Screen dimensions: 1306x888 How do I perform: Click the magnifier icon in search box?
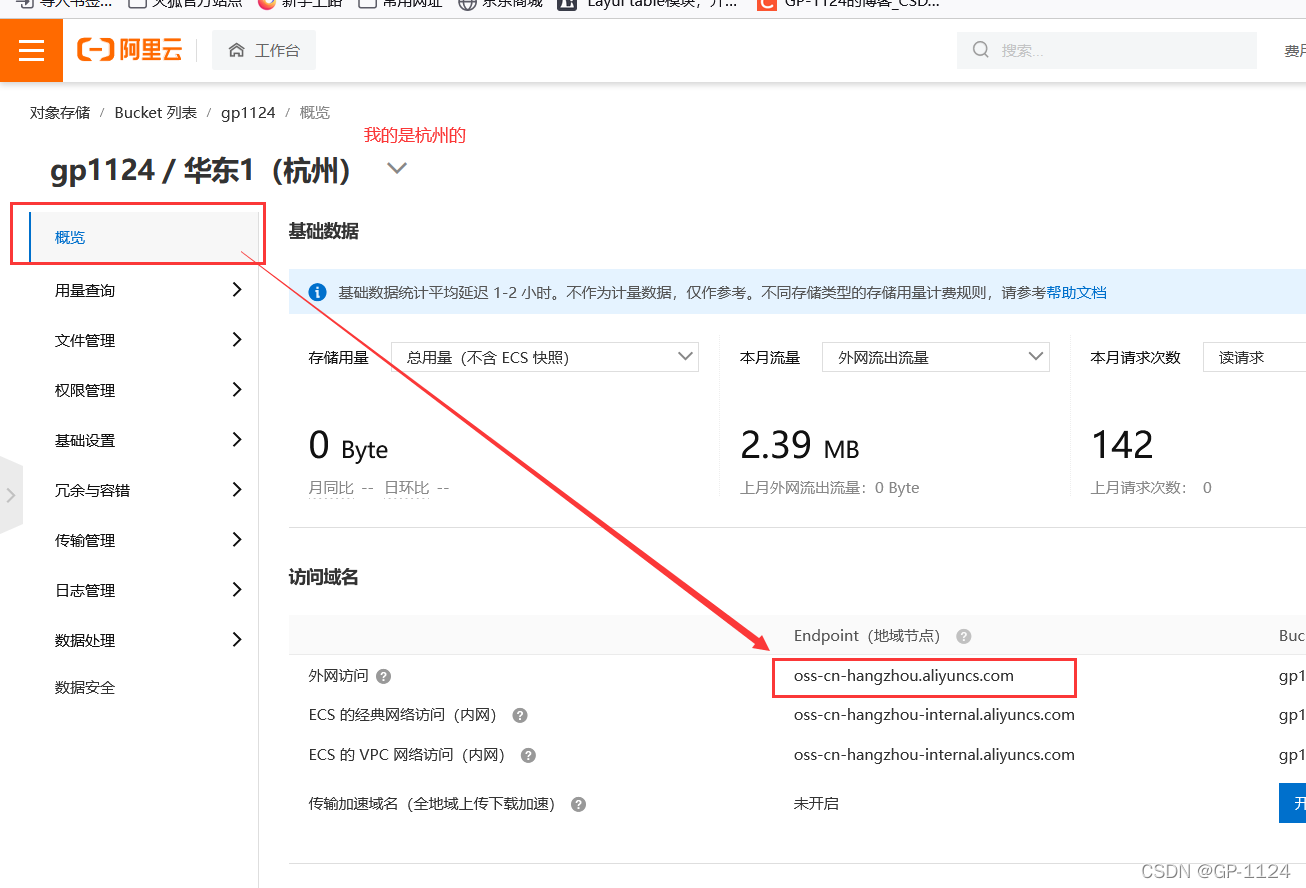click(981, 50)
